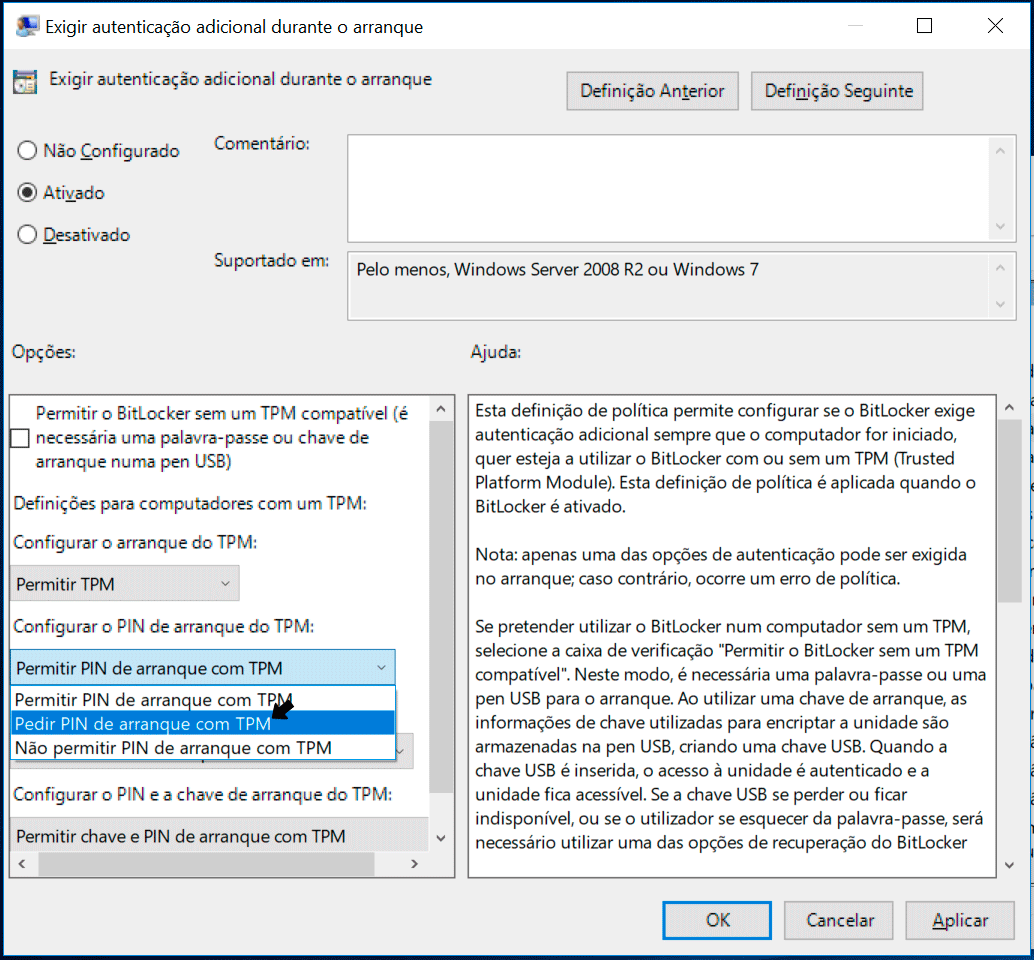Tick Permitir o BitLocker sem um TPM compatível checkbox
This screenshot has width=1034, height=960.
(20, 438)
